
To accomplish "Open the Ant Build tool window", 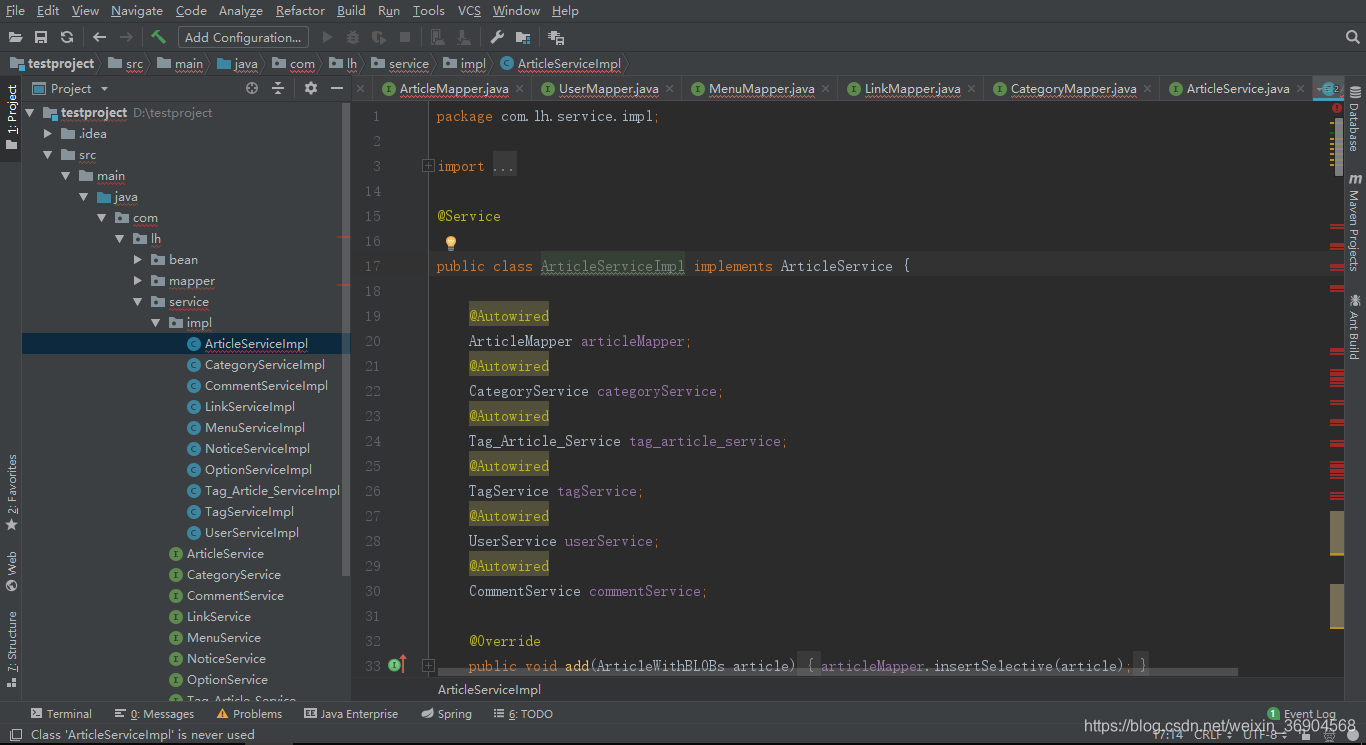I will pos(1354,327).
